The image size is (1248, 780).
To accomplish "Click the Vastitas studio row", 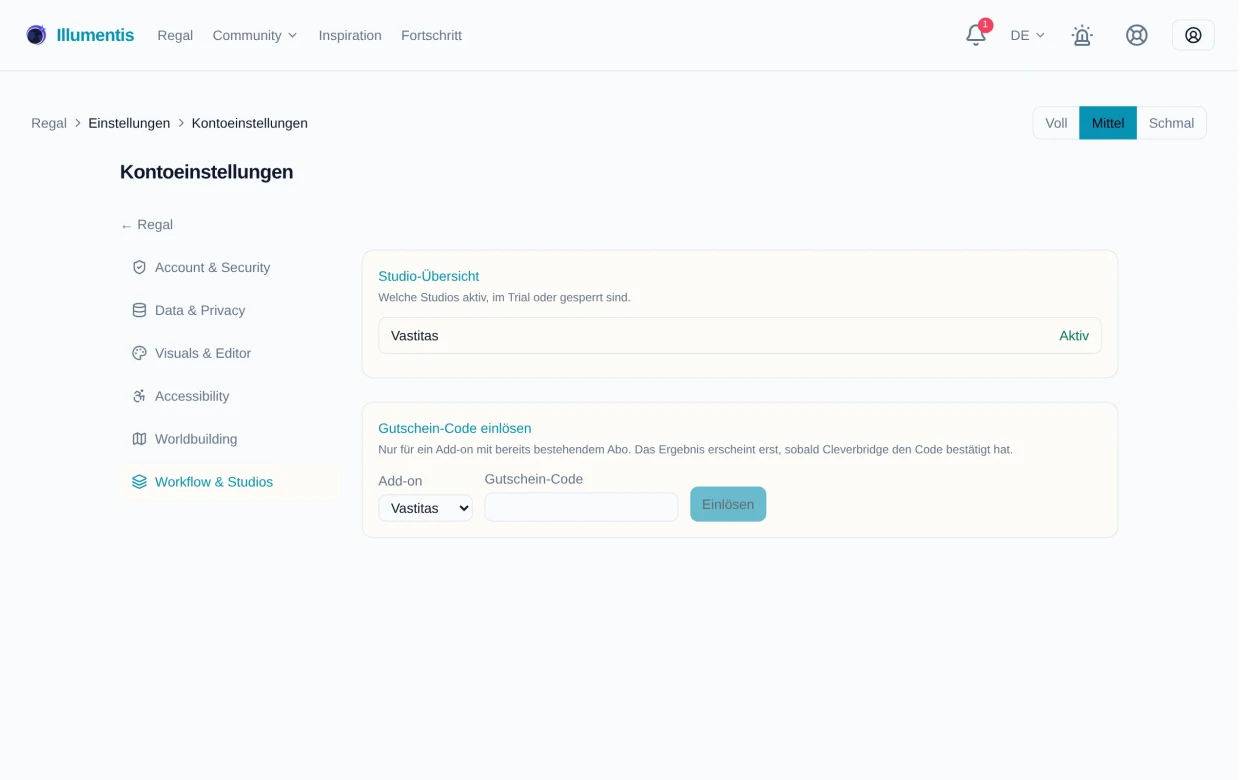I will pyautogui.click(x=740, y=336).
